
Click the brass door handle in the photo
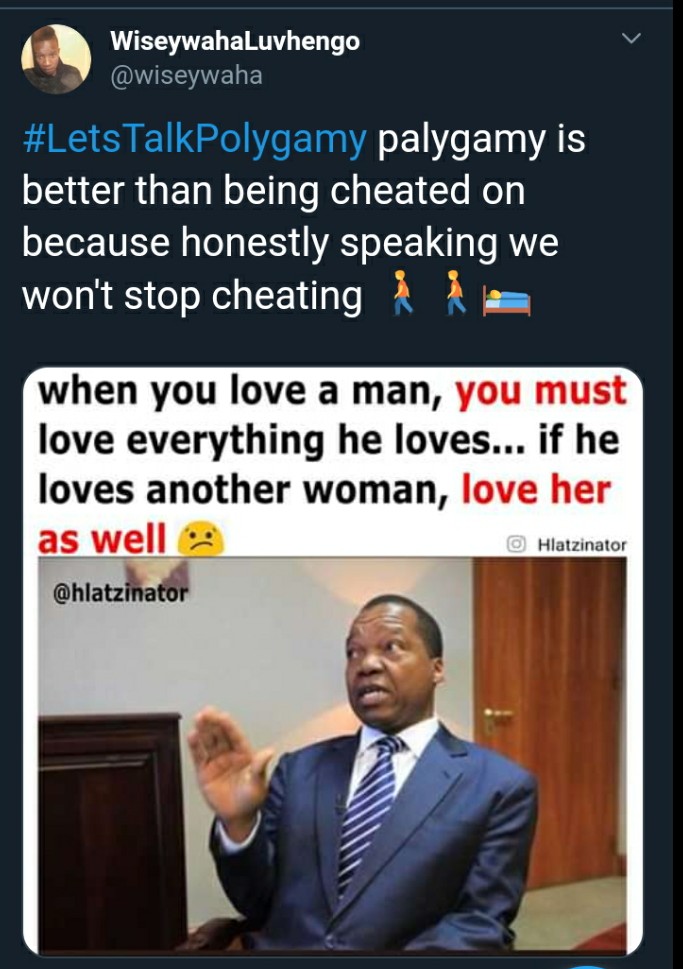coord(498,719)
